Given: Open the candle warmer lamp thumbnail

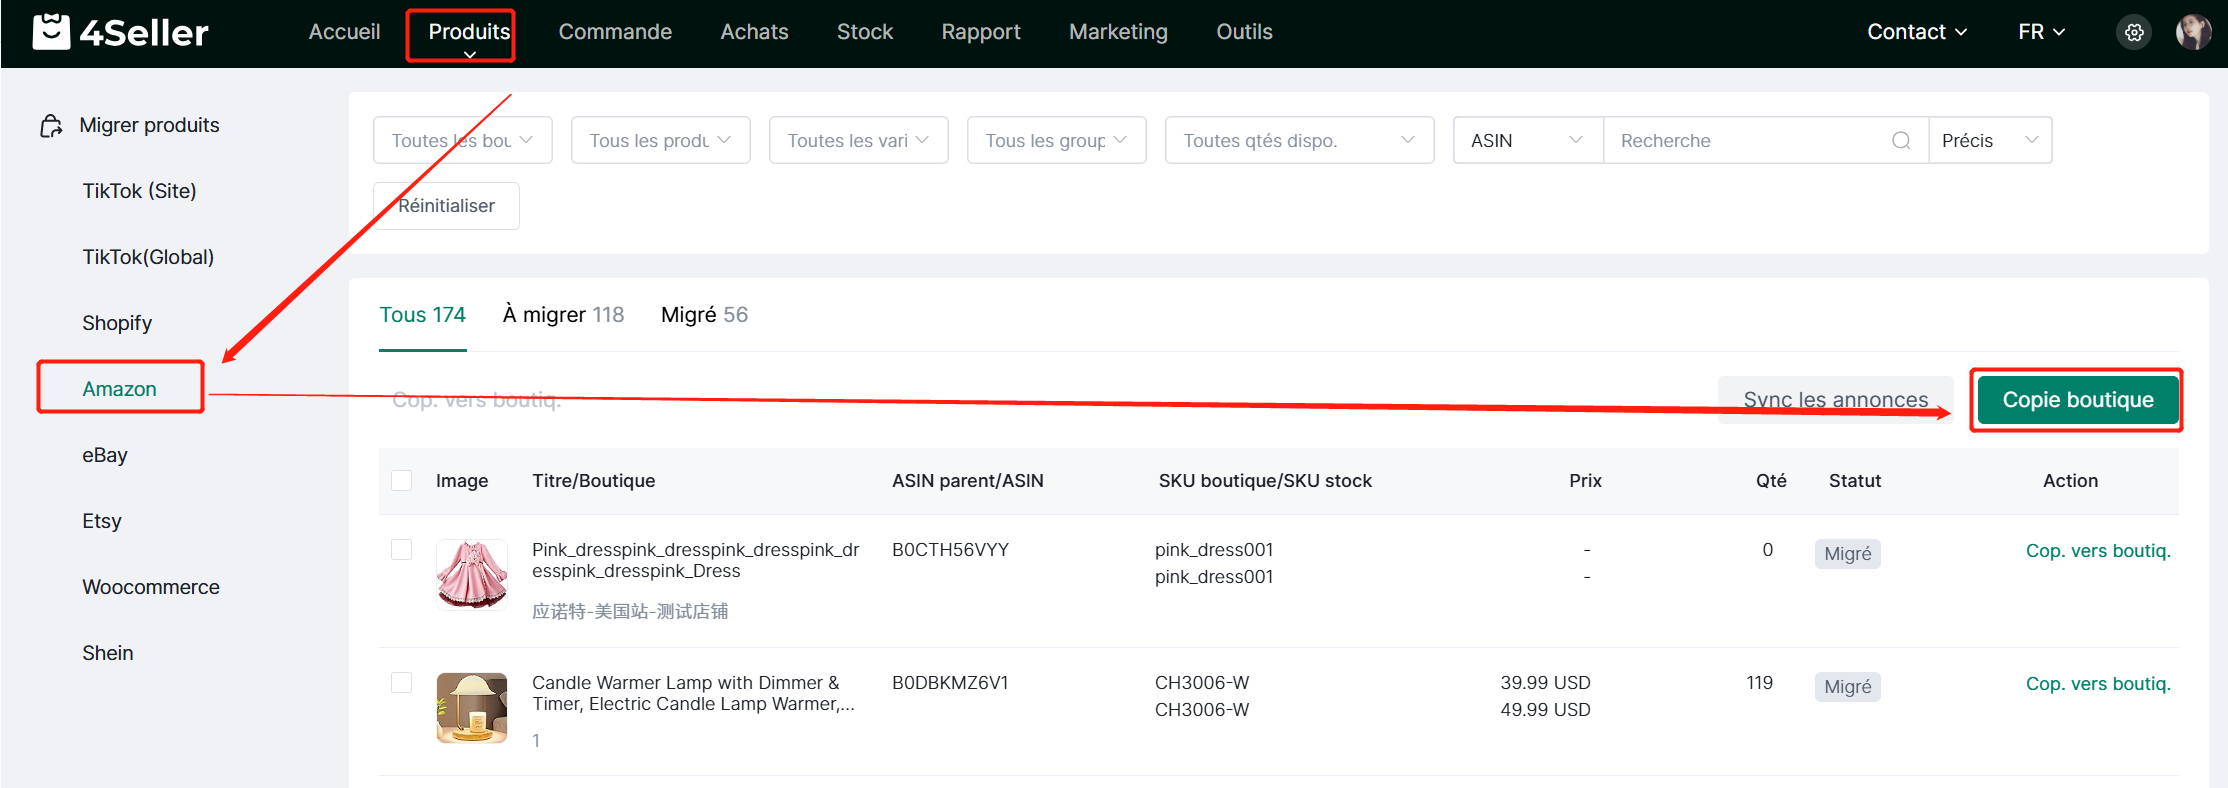Looking at the screenshot, I should pyautogui.click(x=472, y=708).
